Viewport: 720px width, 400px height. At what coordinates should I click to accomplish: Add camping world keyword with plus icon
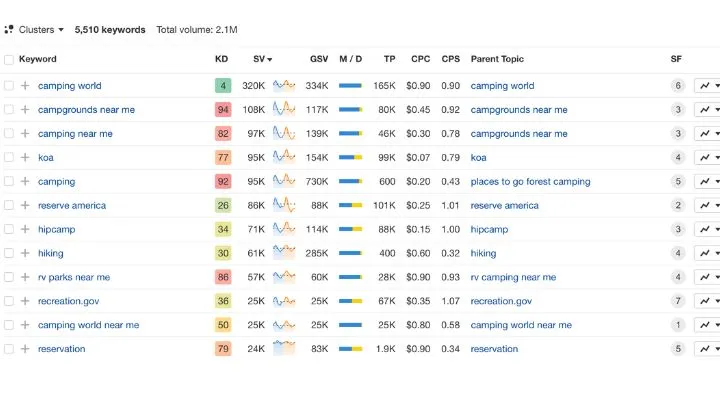coord(25,85)
